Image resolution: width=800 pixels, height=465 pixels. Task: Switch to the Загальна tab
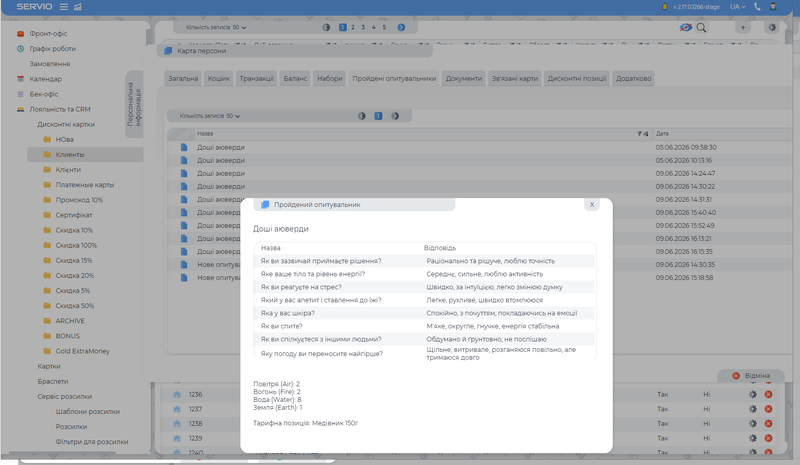[x=183, y=78]
